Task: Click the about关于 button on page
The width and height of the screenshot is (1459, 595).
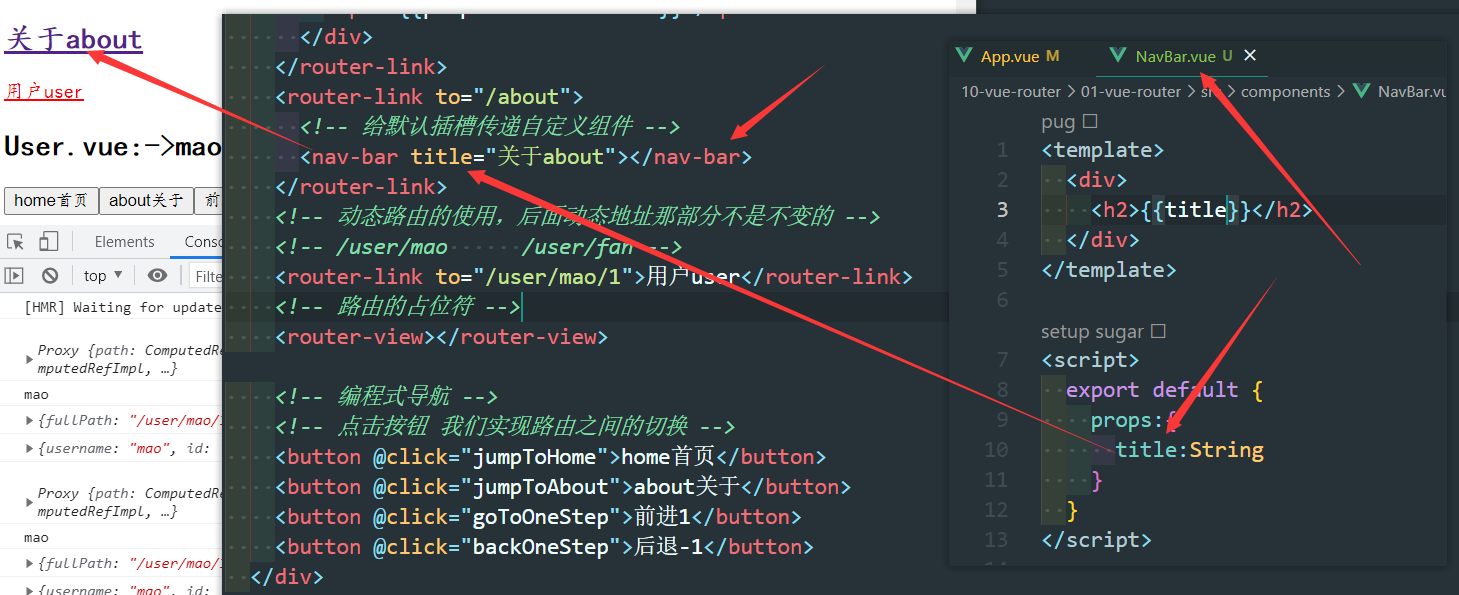Action: coord(146,201)
